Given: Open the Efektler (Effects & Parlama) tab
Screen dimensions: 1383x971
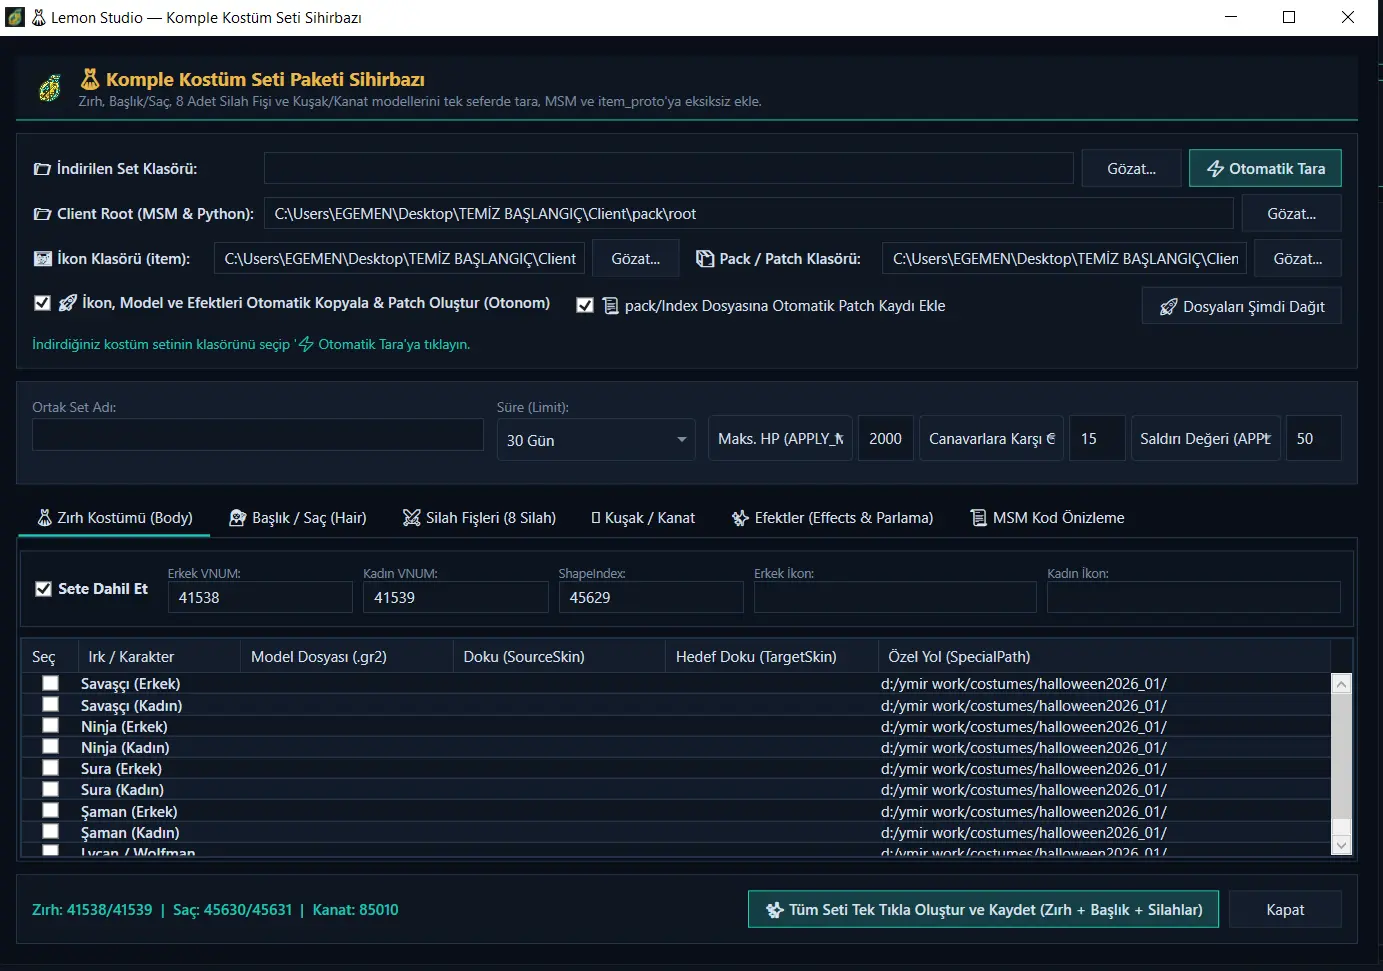Looking at the screenshot, I should click(832, 518).
